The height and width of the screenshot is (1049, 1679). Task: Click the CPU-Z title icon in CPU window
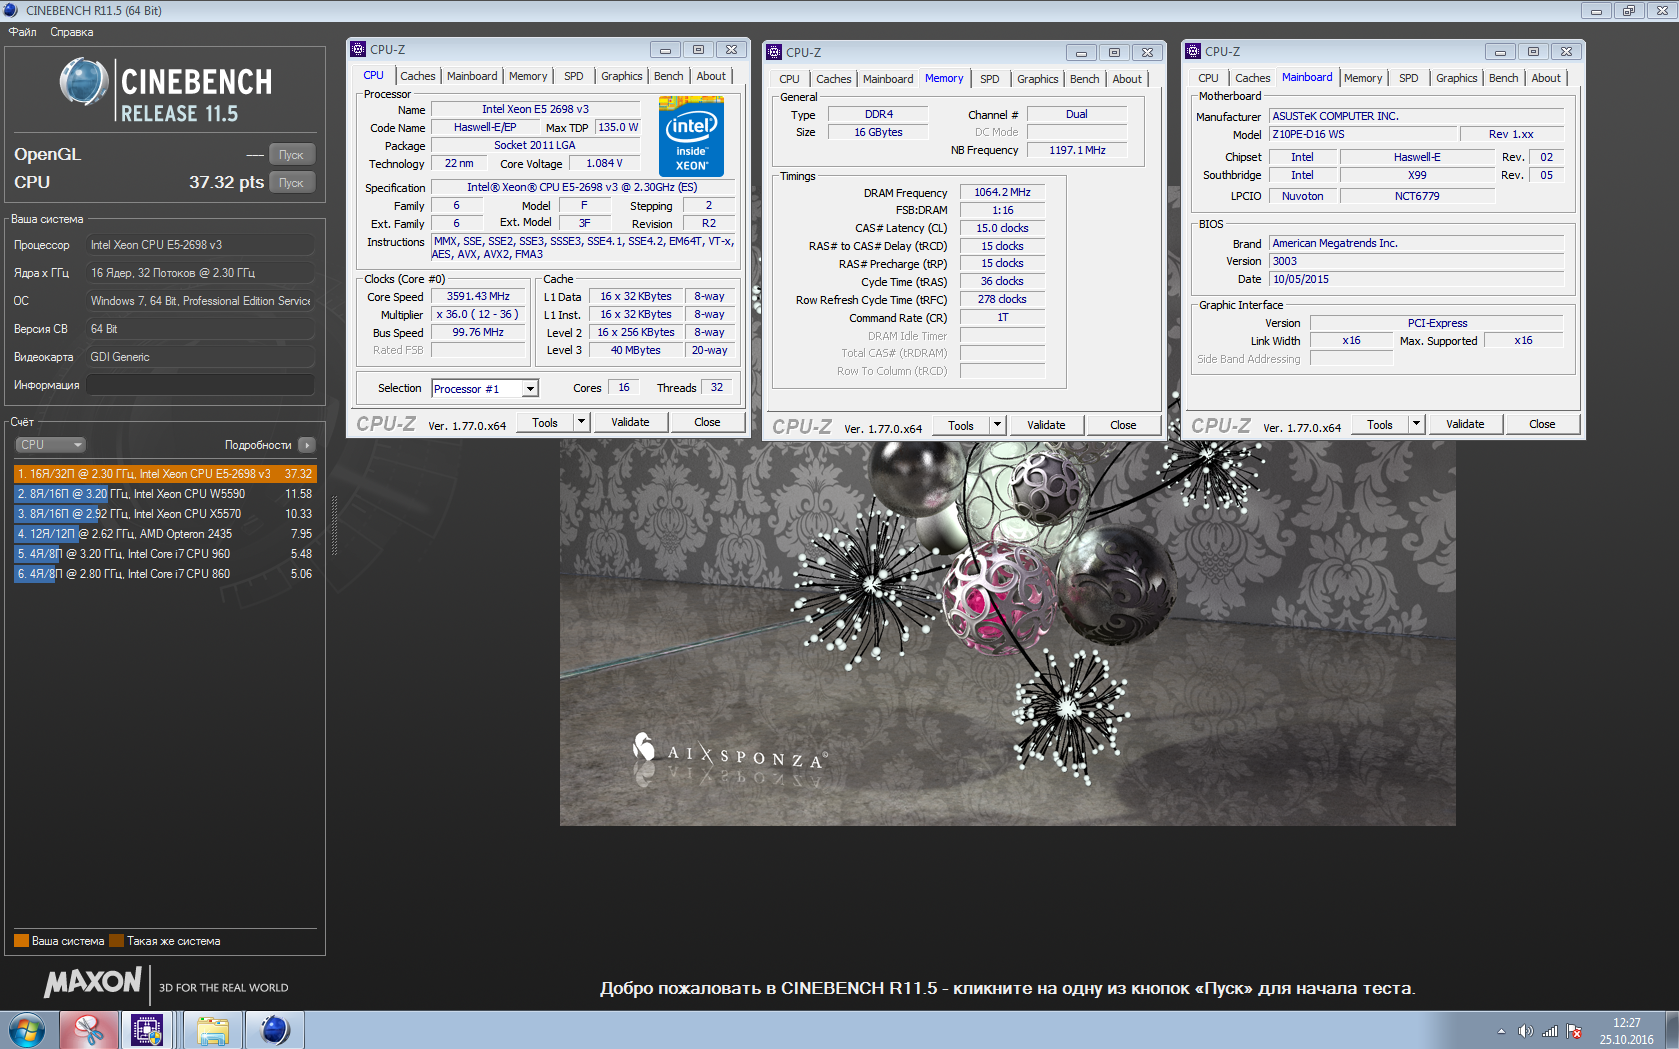[x=358, y=49]
